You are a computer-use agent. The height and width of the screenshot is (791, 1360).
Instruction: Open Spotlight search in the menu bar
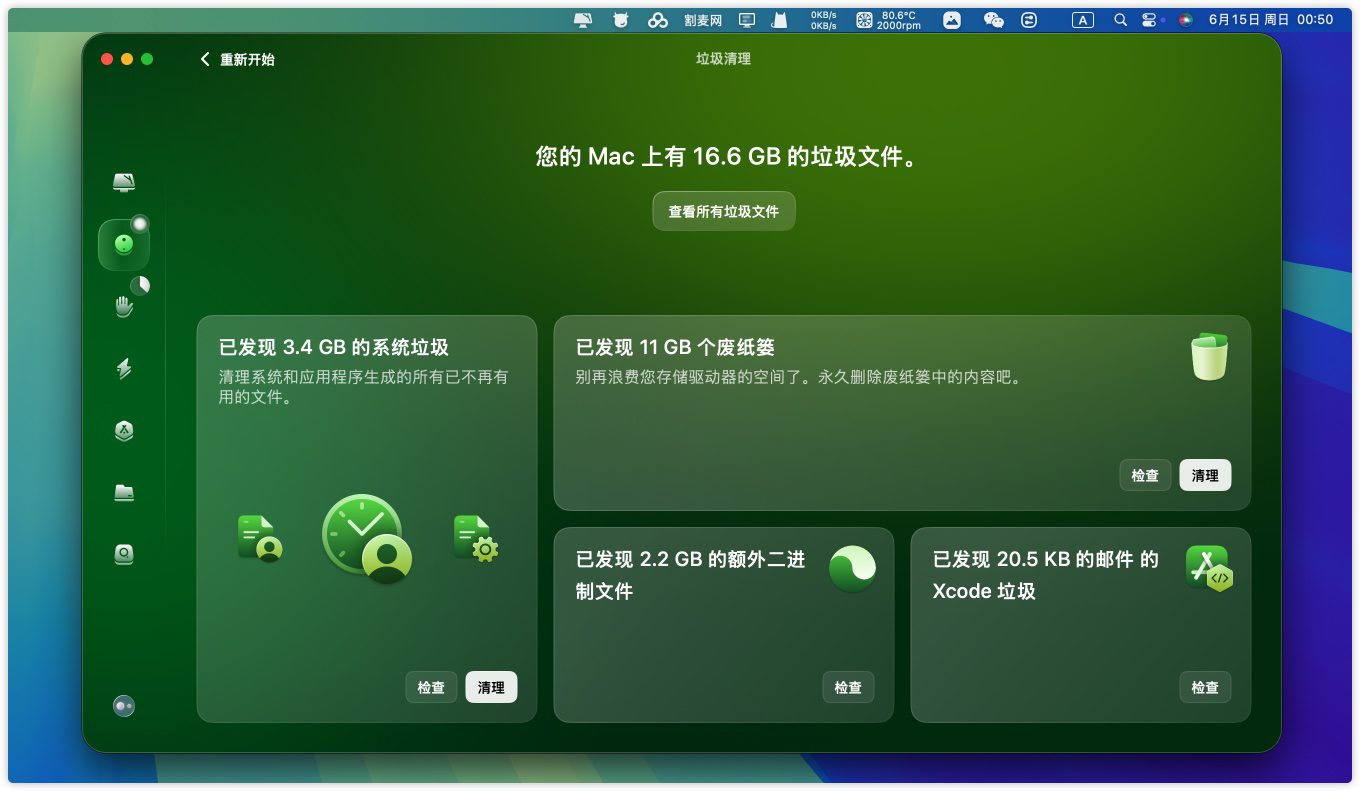(1120, 20)
